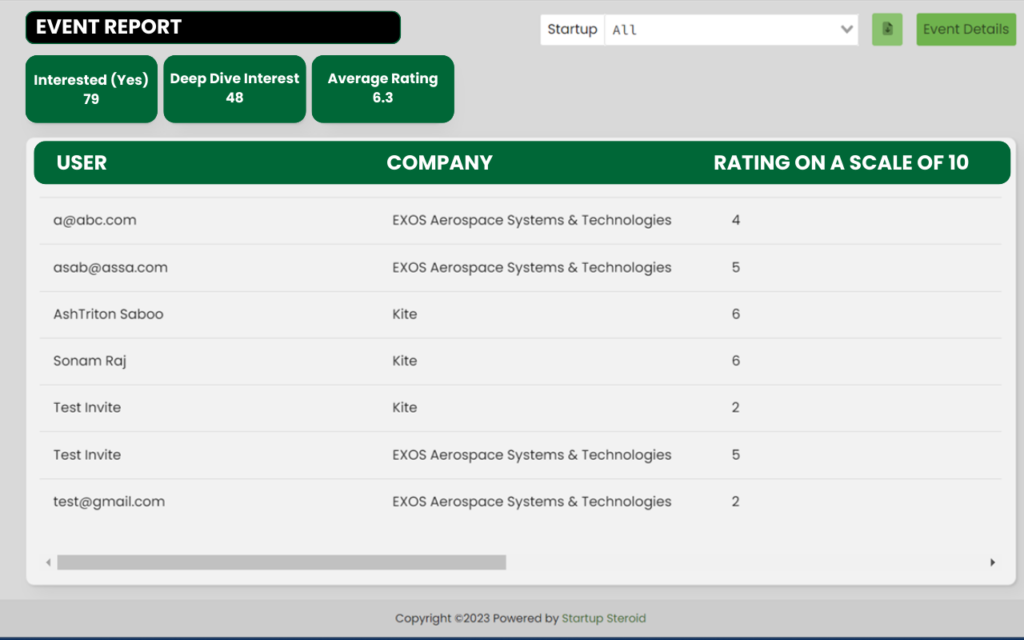Click EXOS company in the a@abc.com row
Image resolution: width=1024 pixels, height=640 pixels.
coord(532,220)
